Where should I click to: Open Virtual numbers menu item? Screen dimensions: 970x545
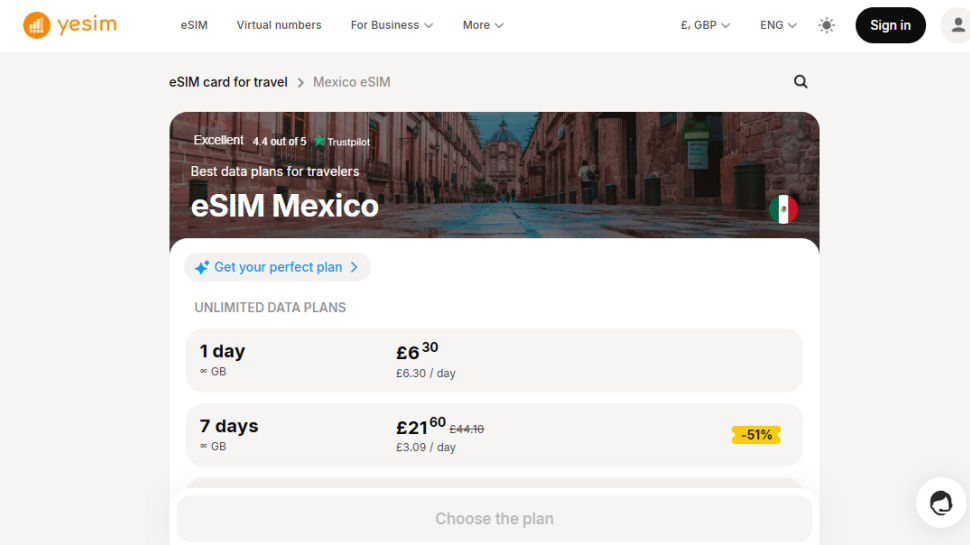pos(279,25)
